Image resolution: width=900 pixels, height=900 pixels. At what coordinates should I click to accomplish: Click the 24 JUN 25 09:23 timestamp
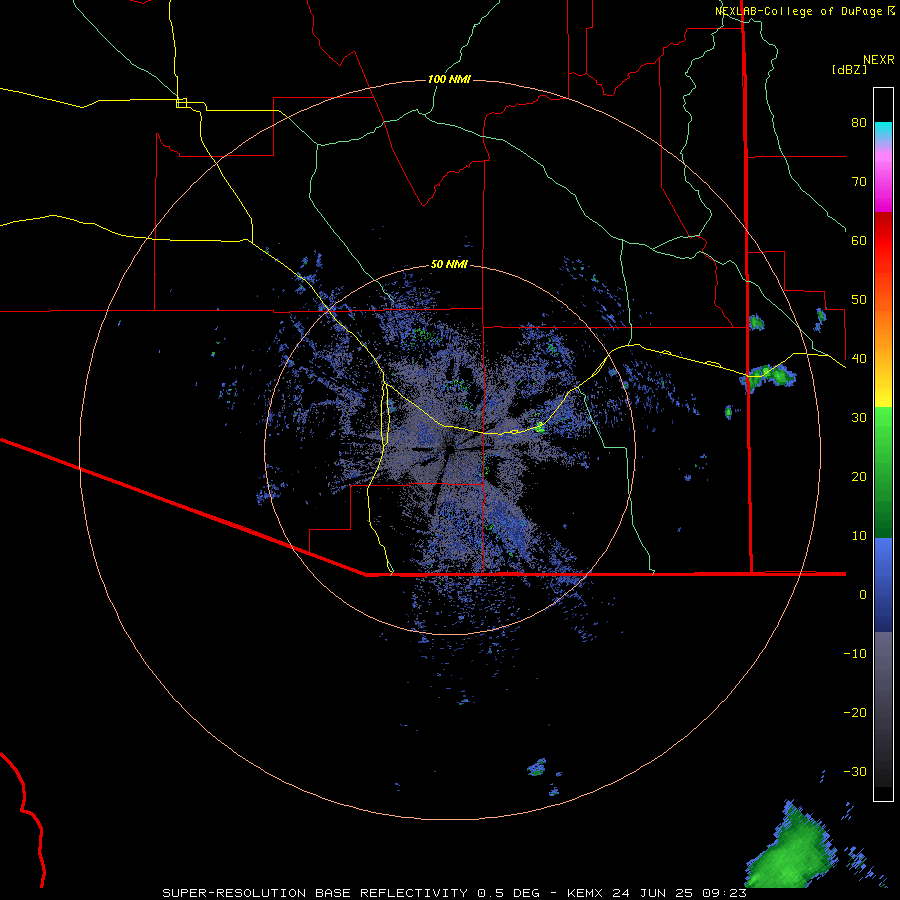coord(680,893)
